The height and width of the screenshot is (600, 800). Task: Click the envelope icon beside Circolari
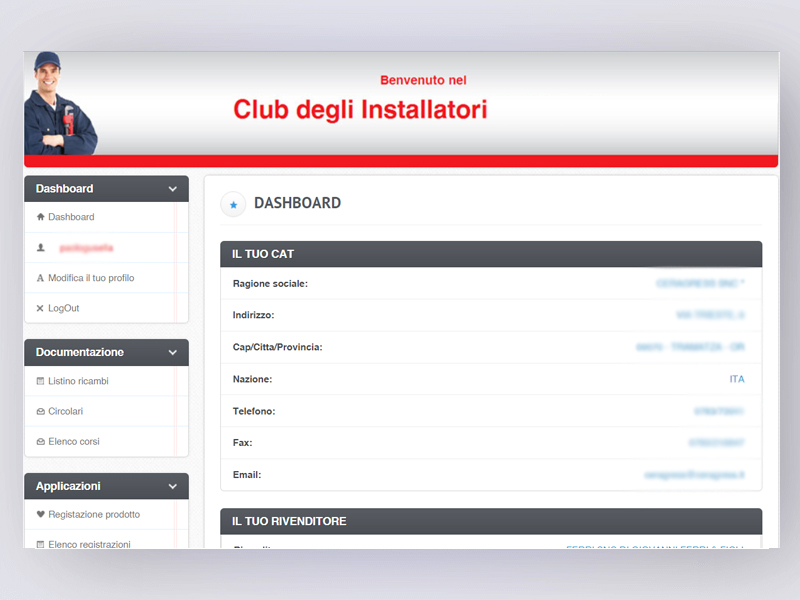click(40, 411)
